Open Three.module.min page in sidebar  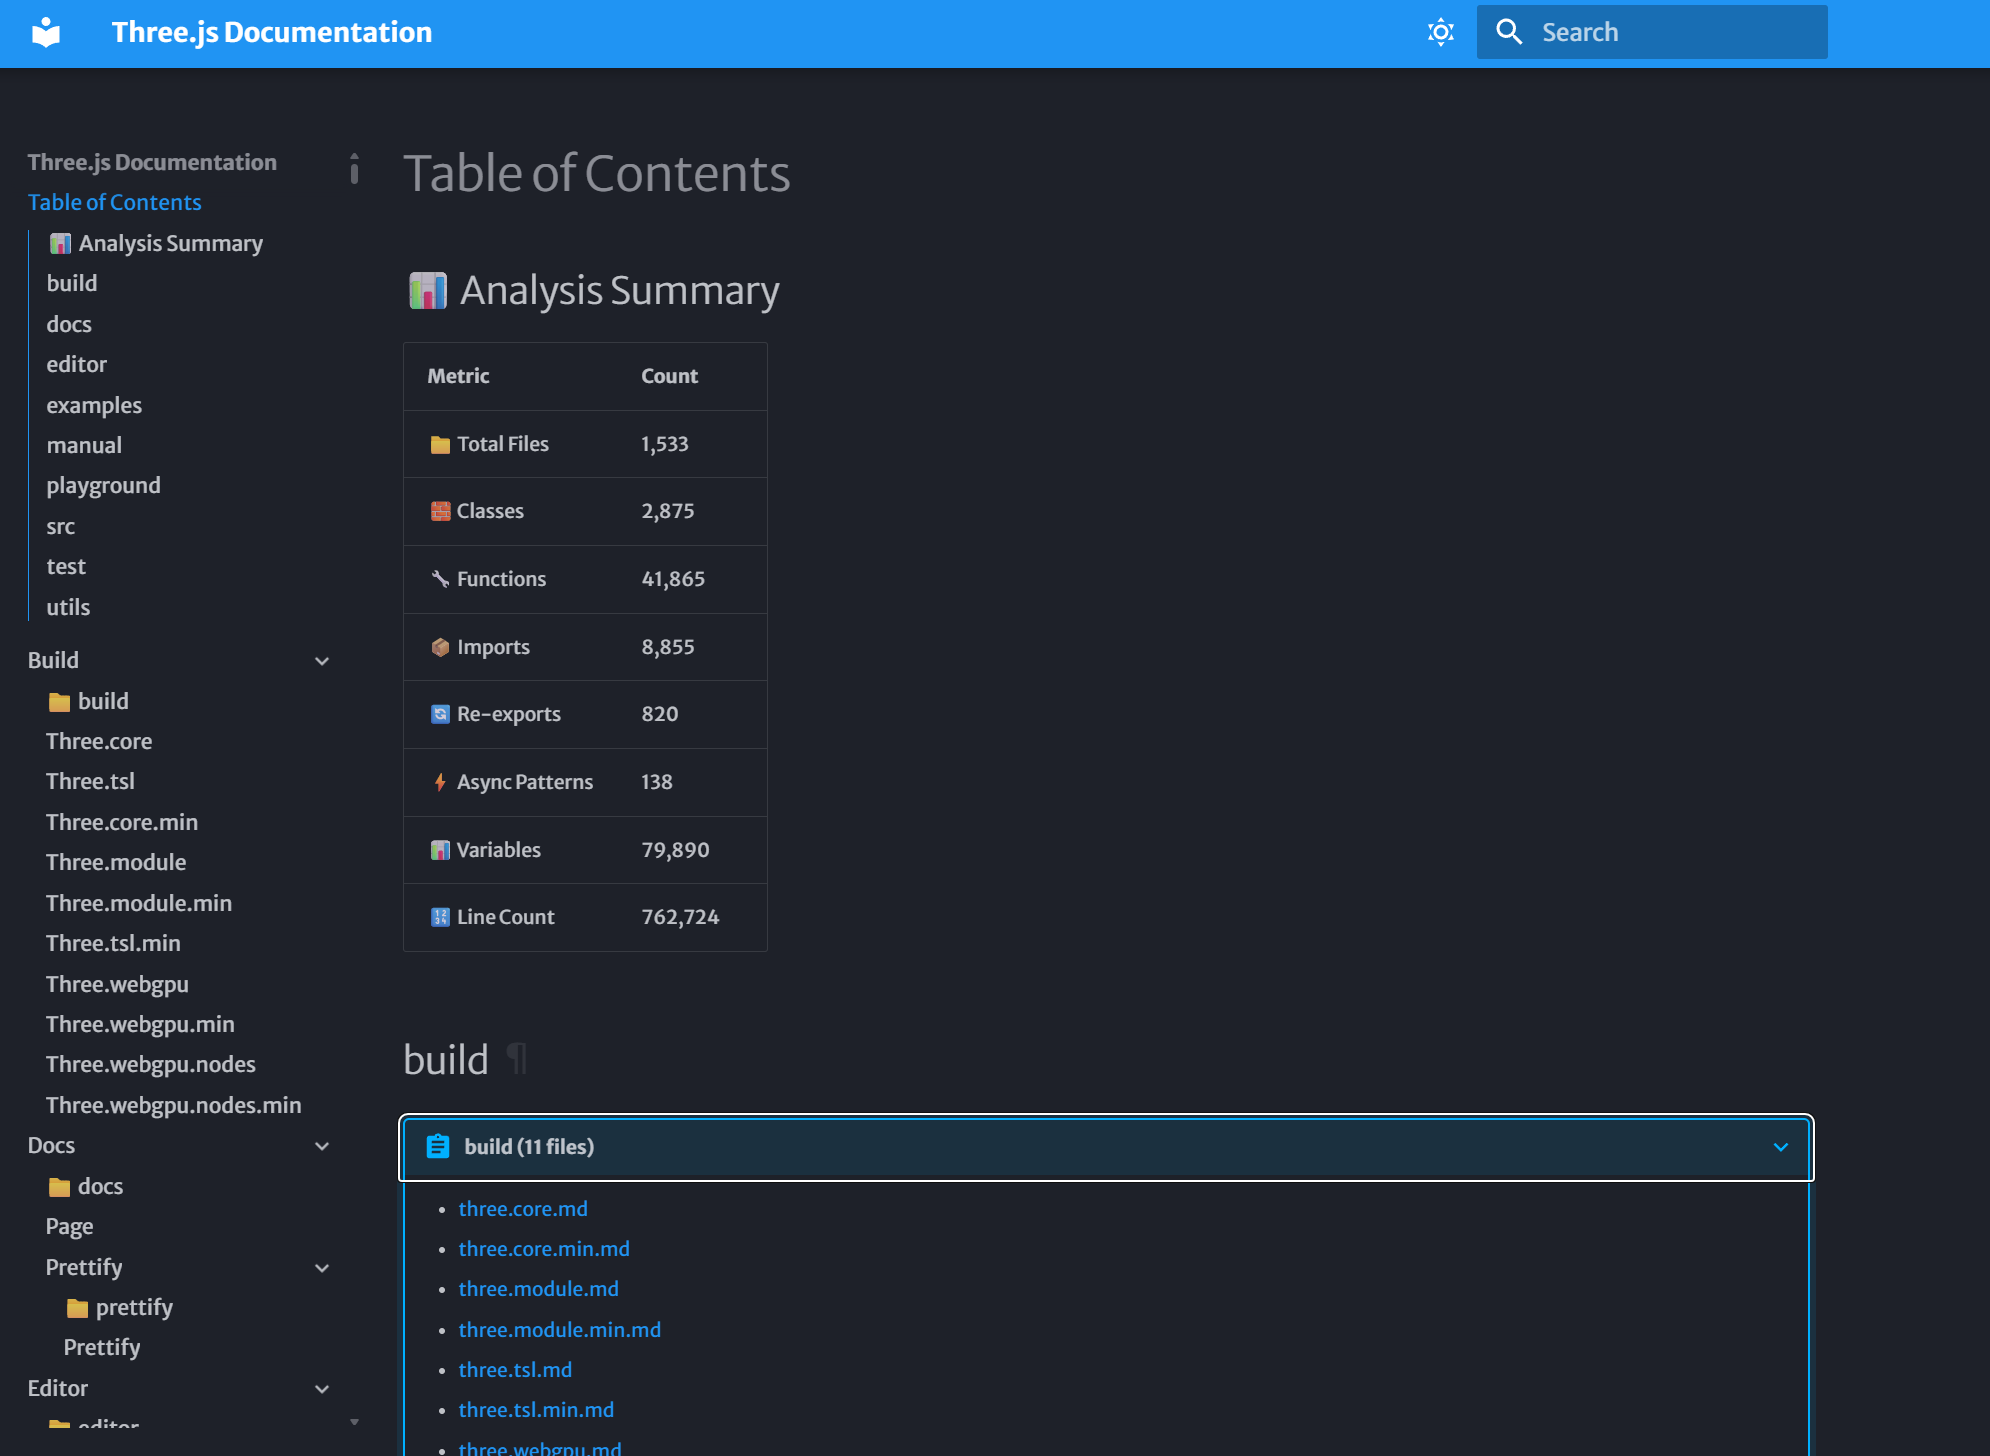pos(139,904)
